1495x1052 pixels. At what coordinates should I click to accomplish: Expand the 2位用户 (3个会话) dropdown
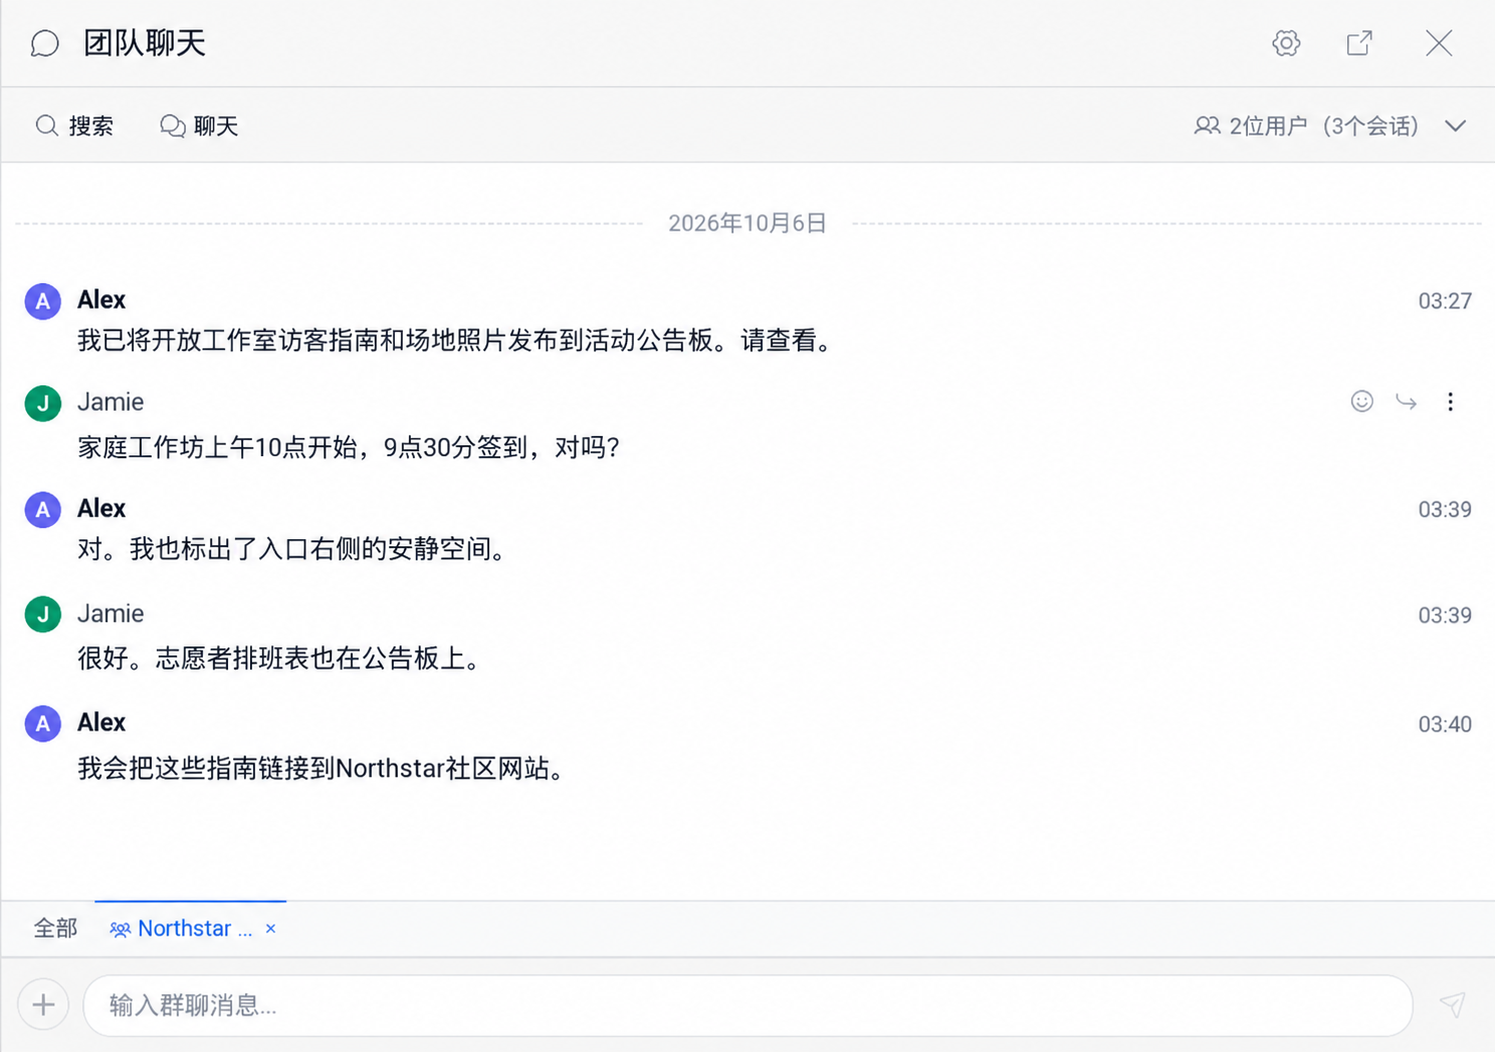pos(1456,126)
